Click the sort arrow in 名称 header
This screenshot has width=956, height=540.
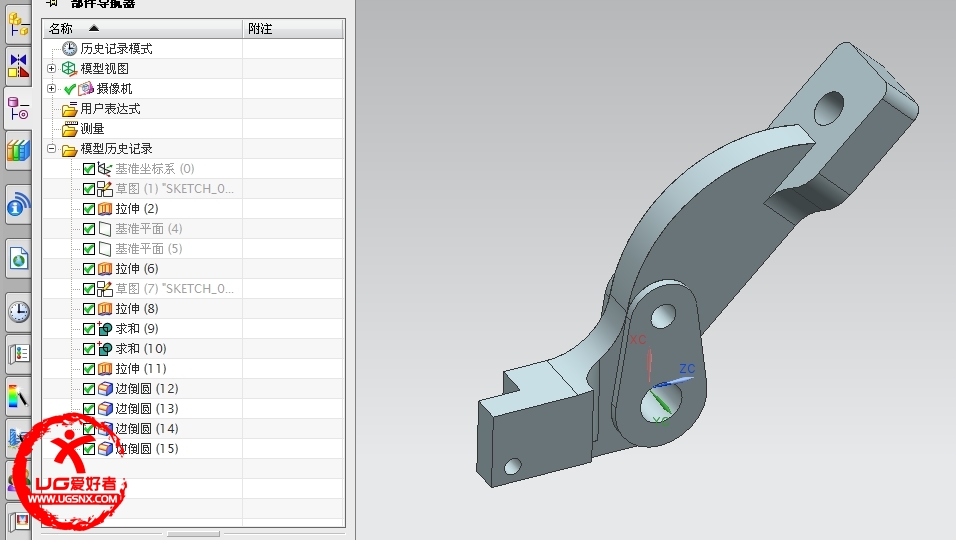pos(93,28)
